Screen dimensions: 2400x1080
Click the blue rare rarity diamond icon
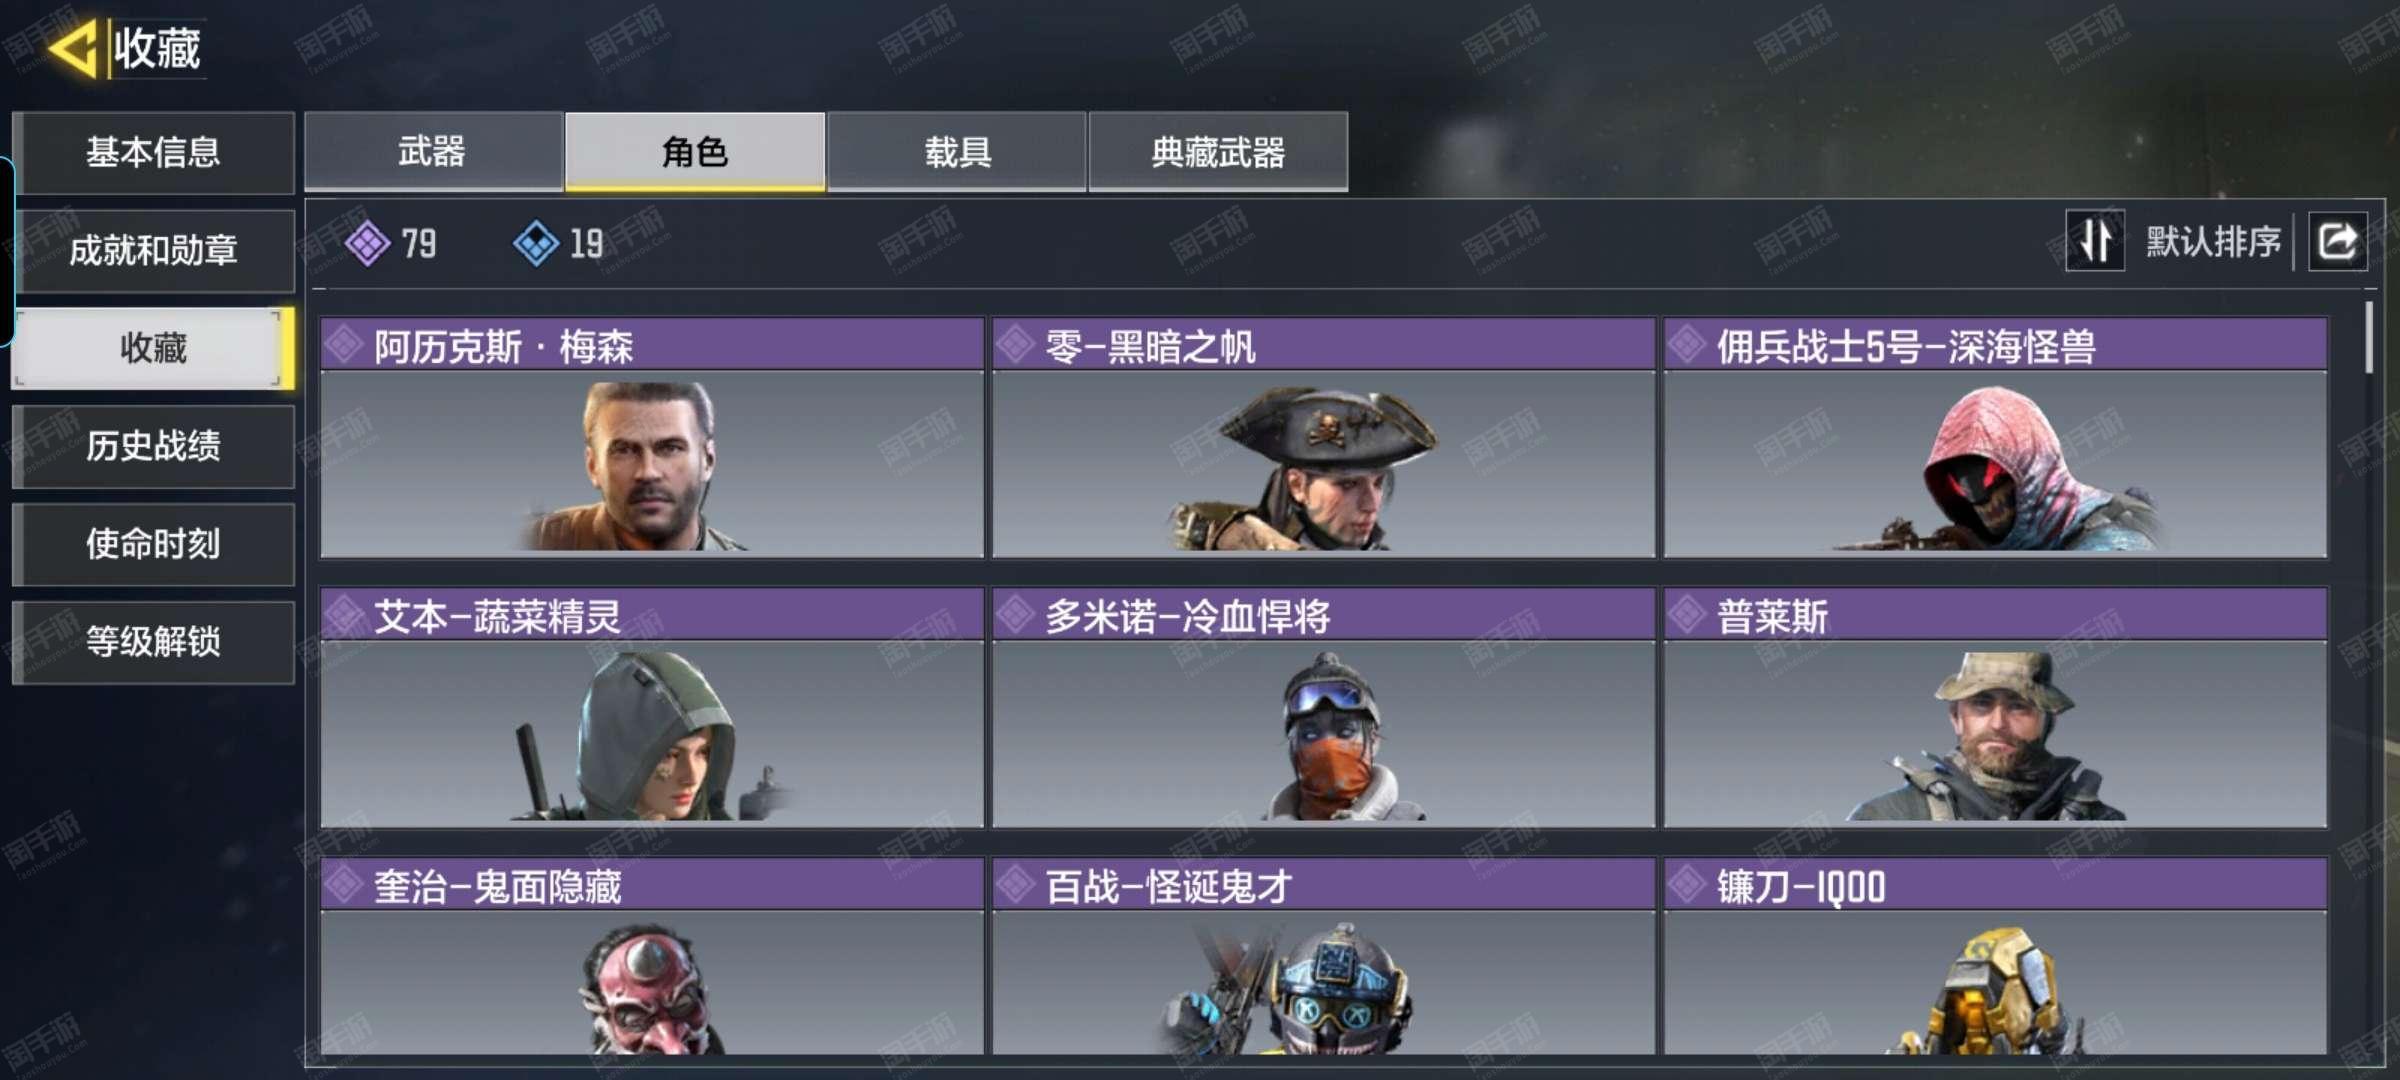click(x=536, y=243)
